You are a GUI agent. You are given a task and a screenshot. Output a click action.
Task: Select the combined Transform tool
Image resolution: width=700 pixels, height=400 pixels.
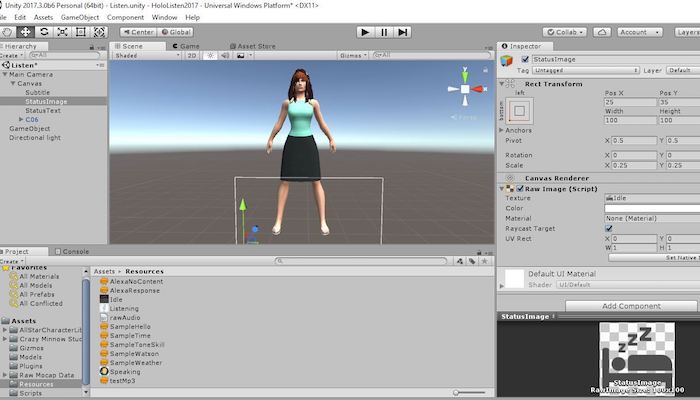pyautogui.click(x=99, y=32)
